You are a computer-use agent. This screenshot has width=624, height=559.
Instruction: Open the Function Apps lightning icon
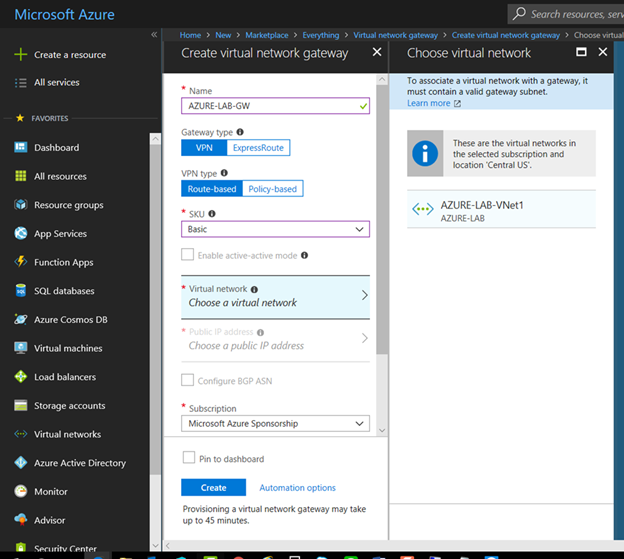click(x=20, y=262)
